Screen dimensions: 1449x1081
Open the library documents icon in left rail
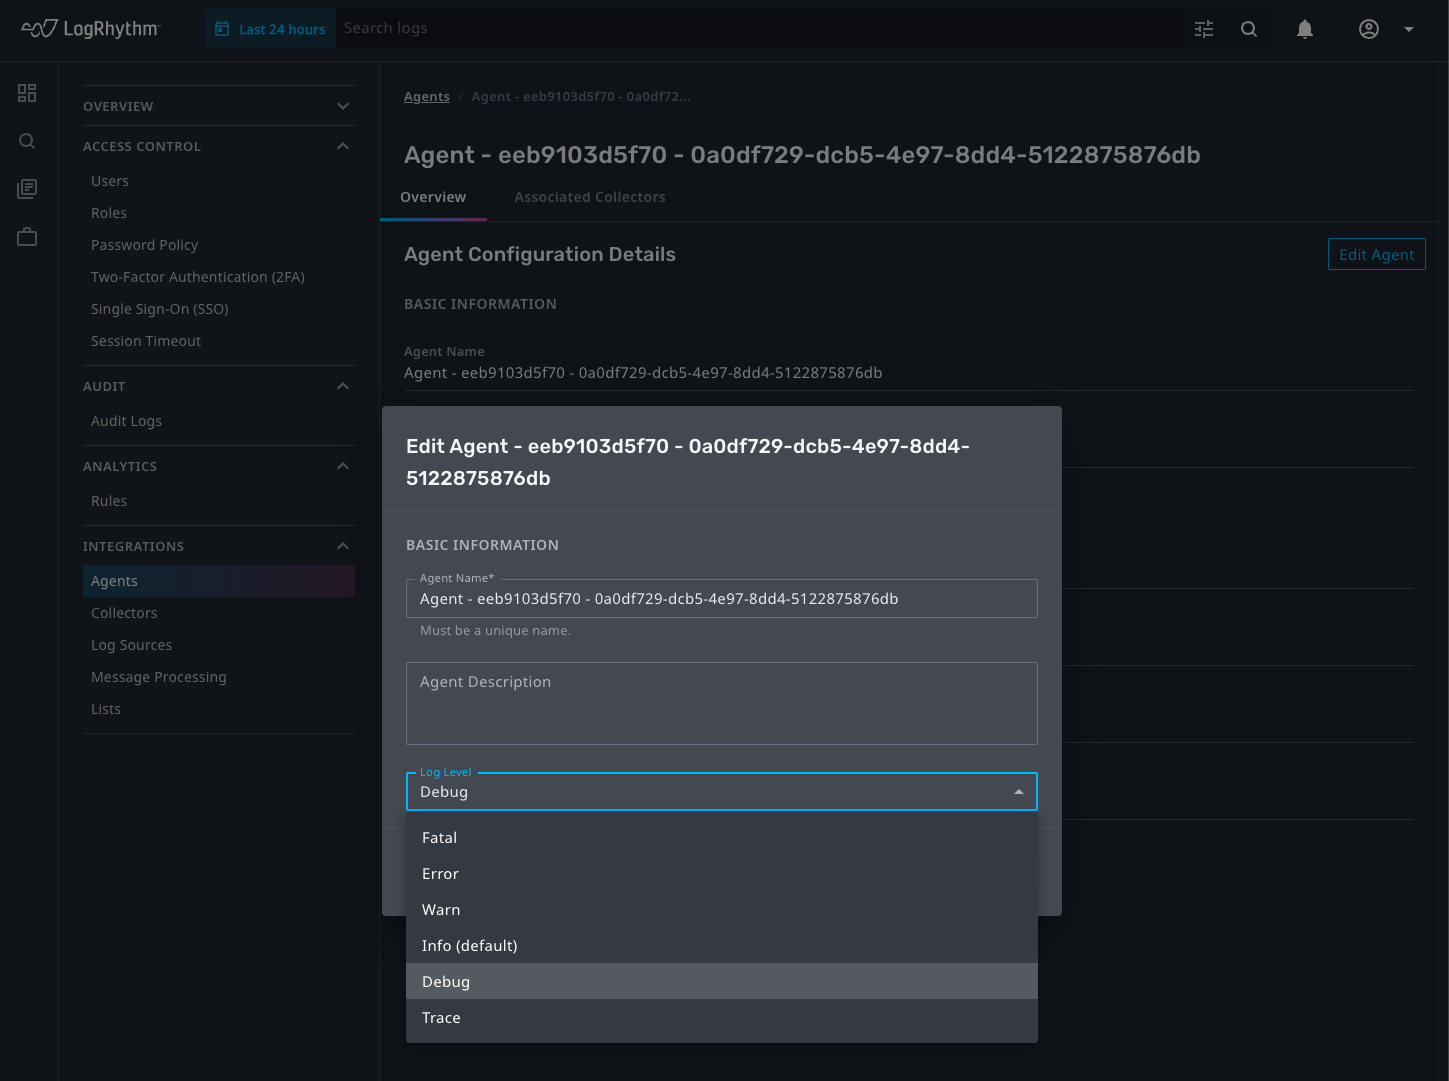point(27,189)
